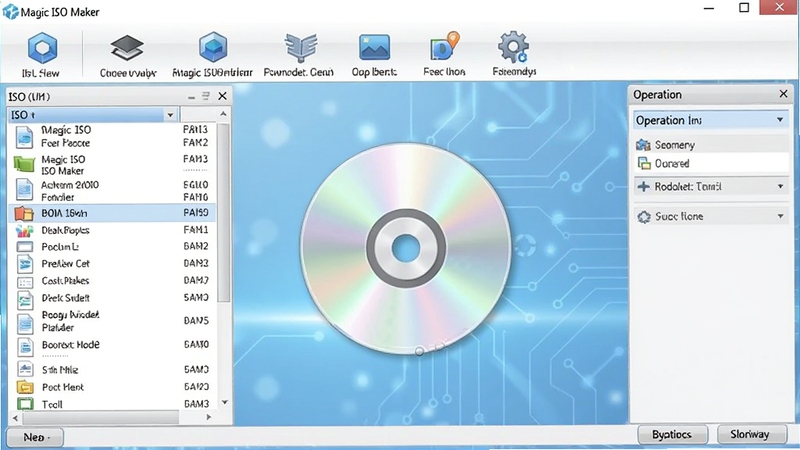Minimize the ISO panel

click(191, 97)
